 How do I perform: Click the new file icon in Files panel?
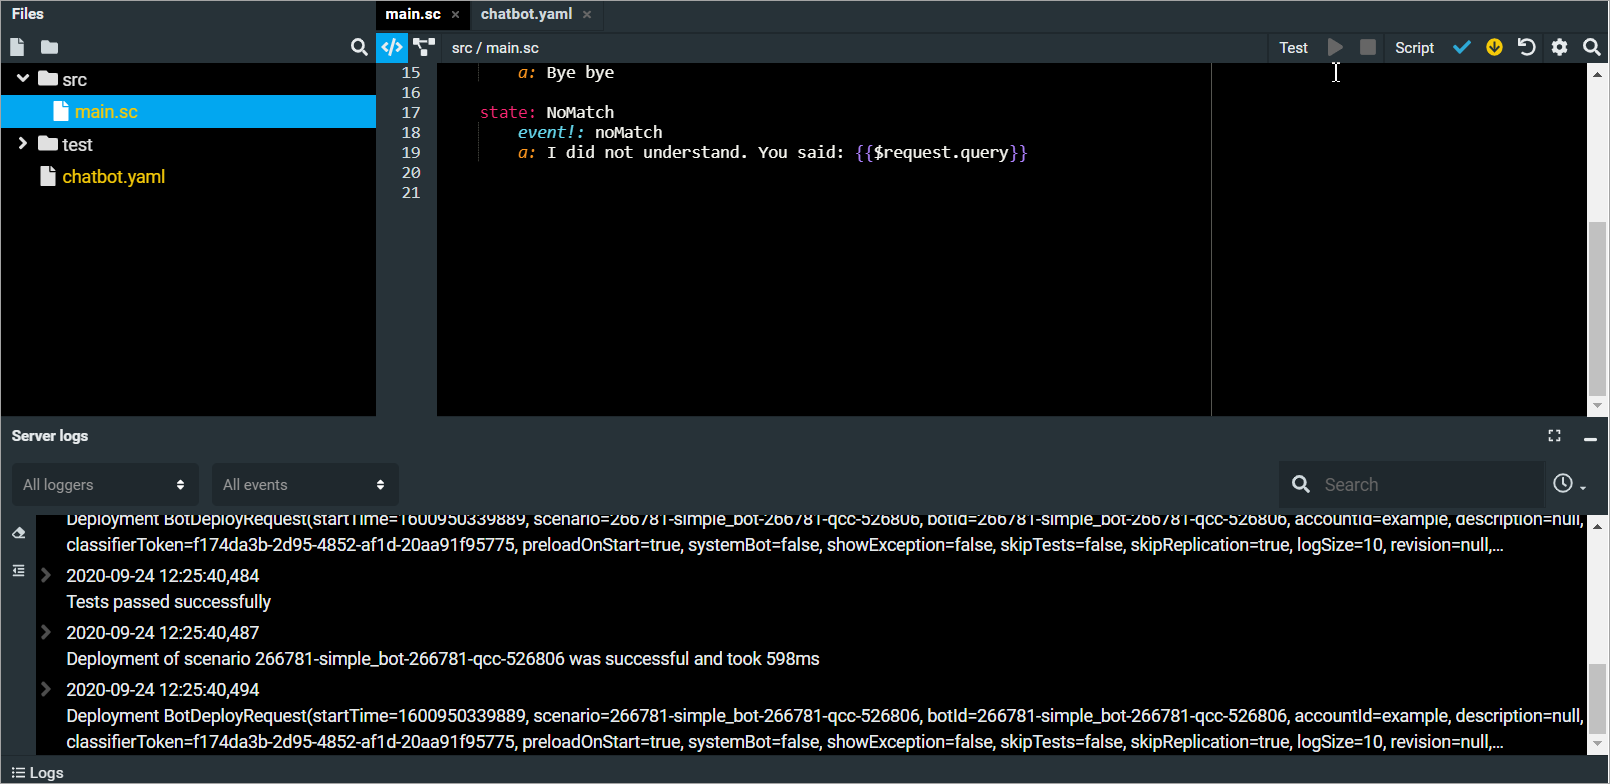[x=17, y=47]
